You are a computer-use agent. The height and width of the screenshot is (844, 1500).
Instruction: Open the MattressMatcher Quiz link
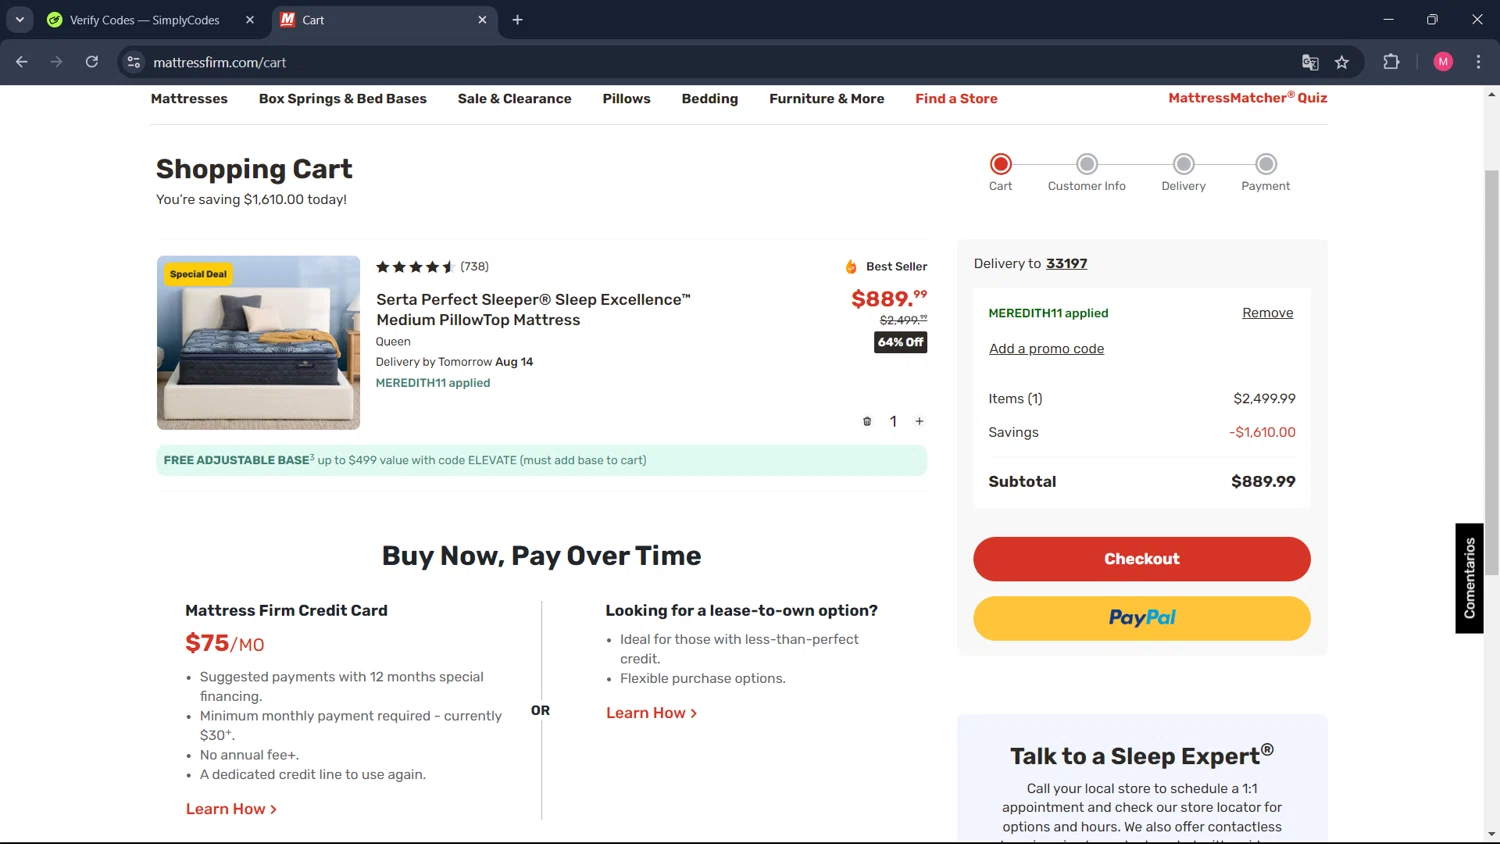click(1248, 98)
